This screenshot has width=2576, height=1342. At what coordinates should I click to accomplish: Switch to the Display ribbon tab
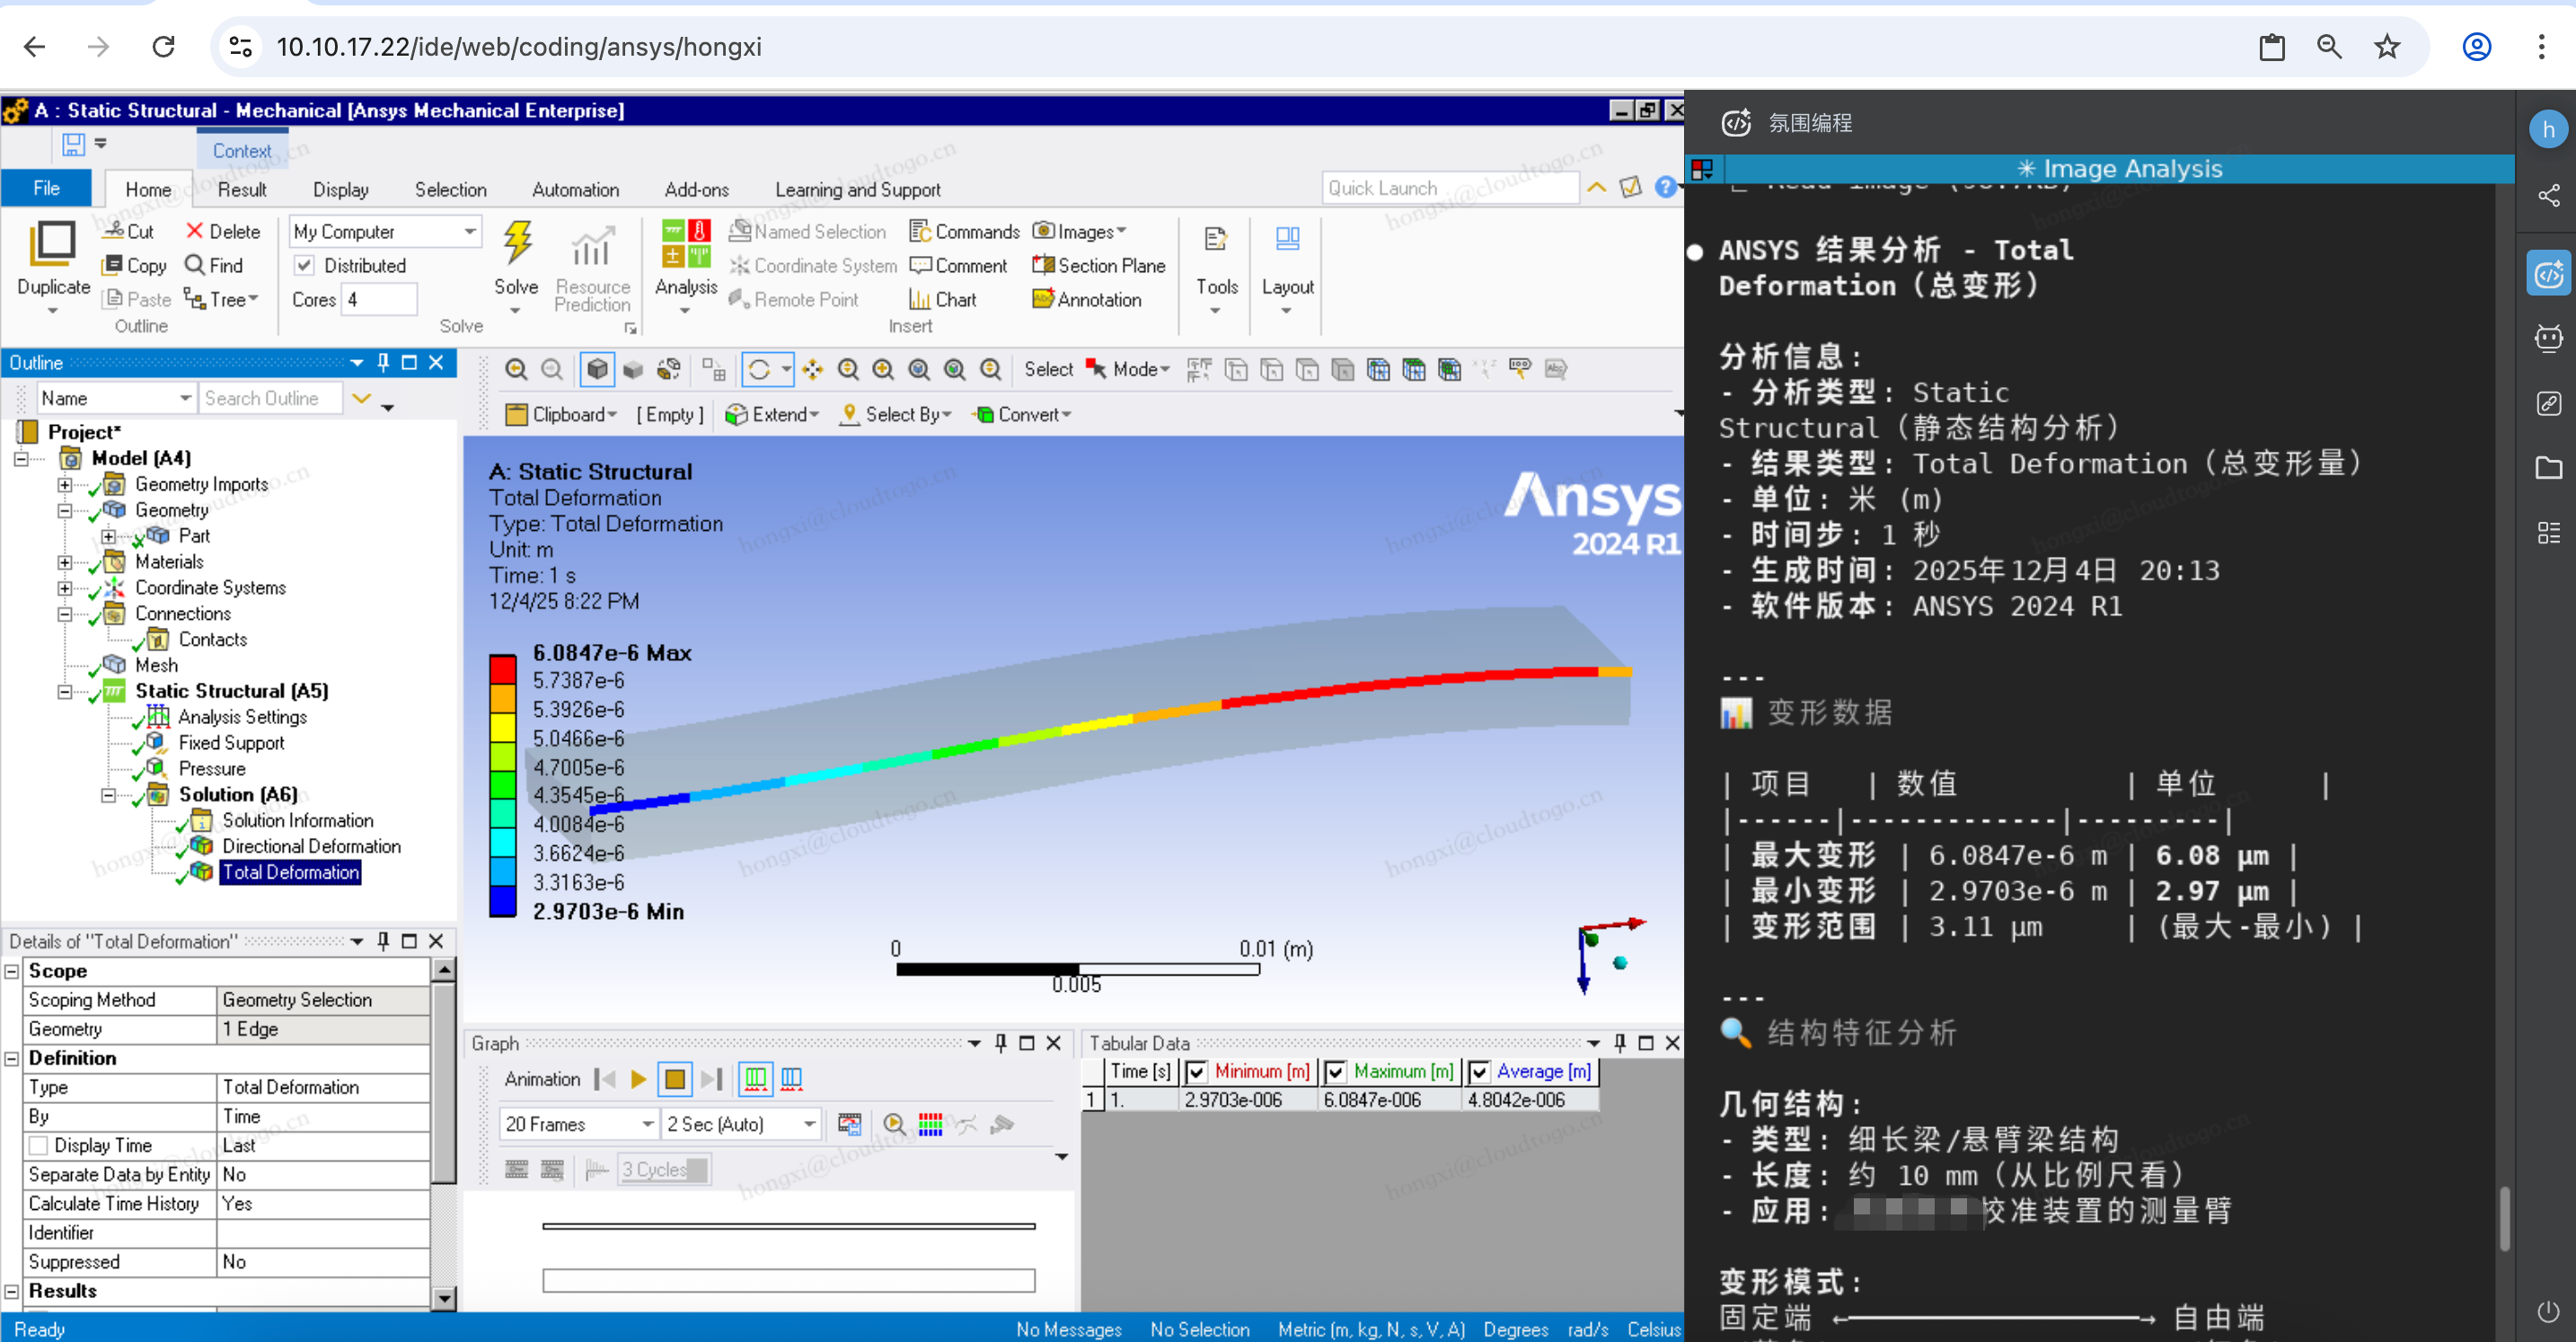click(340, 189)
